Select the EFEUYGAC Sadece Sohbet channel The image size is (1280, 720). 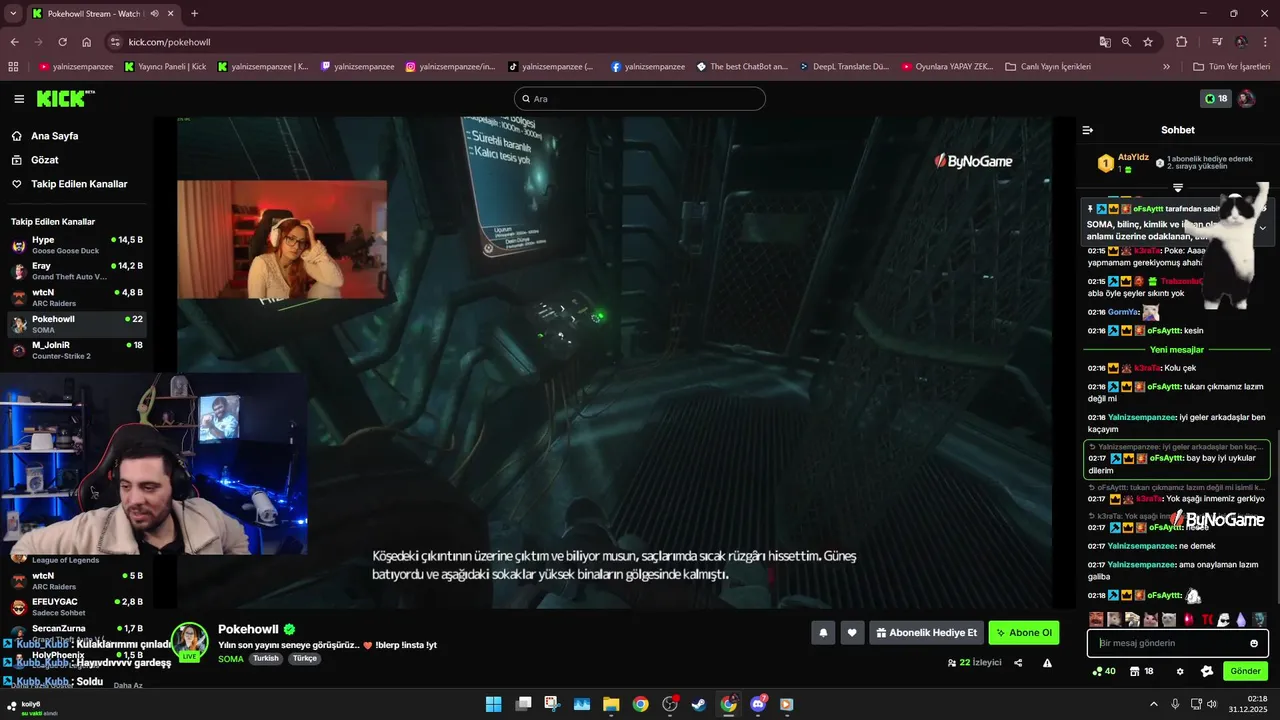[x=77, y=607]
